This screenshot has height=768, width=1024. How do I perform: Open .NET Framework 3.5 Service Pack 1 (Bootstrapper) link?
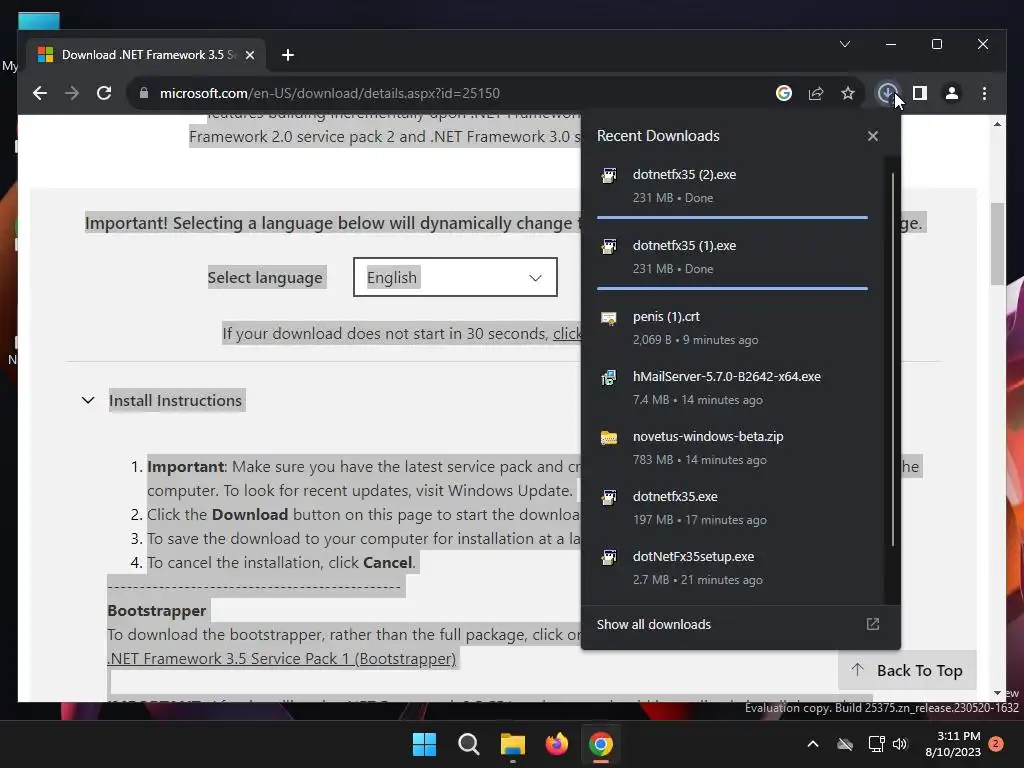[281, 658]
